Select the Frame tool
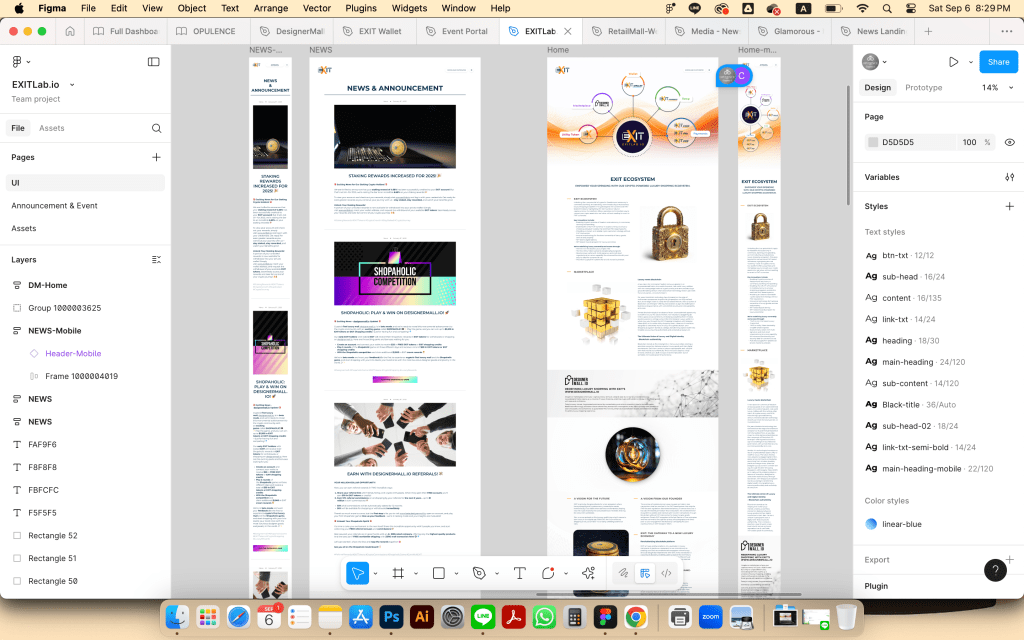This screenshot has width=1024, height=640. point(397,573)
